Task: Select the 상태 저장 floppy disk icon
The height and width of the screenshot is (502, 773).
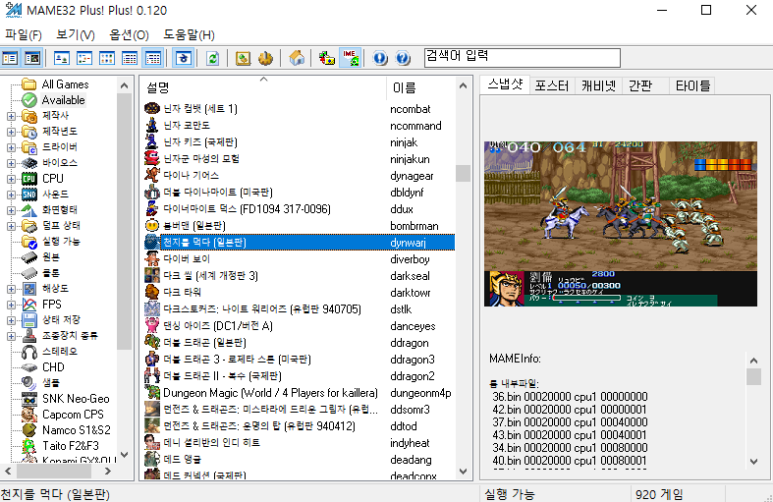Action: coord(29,320)
